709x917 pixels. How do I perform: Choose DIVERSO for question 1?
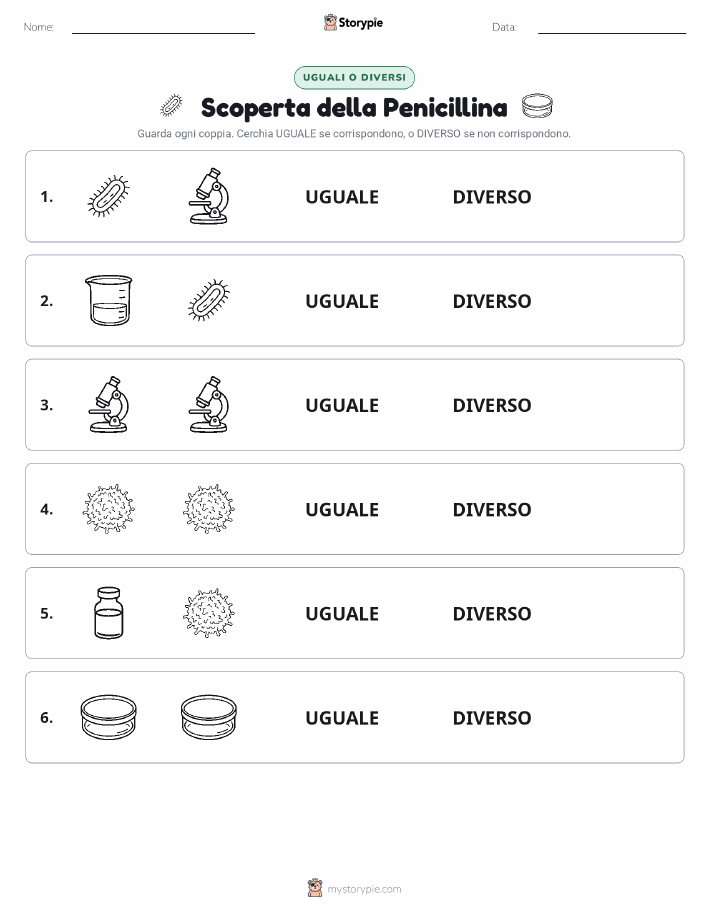click(492, 197)
